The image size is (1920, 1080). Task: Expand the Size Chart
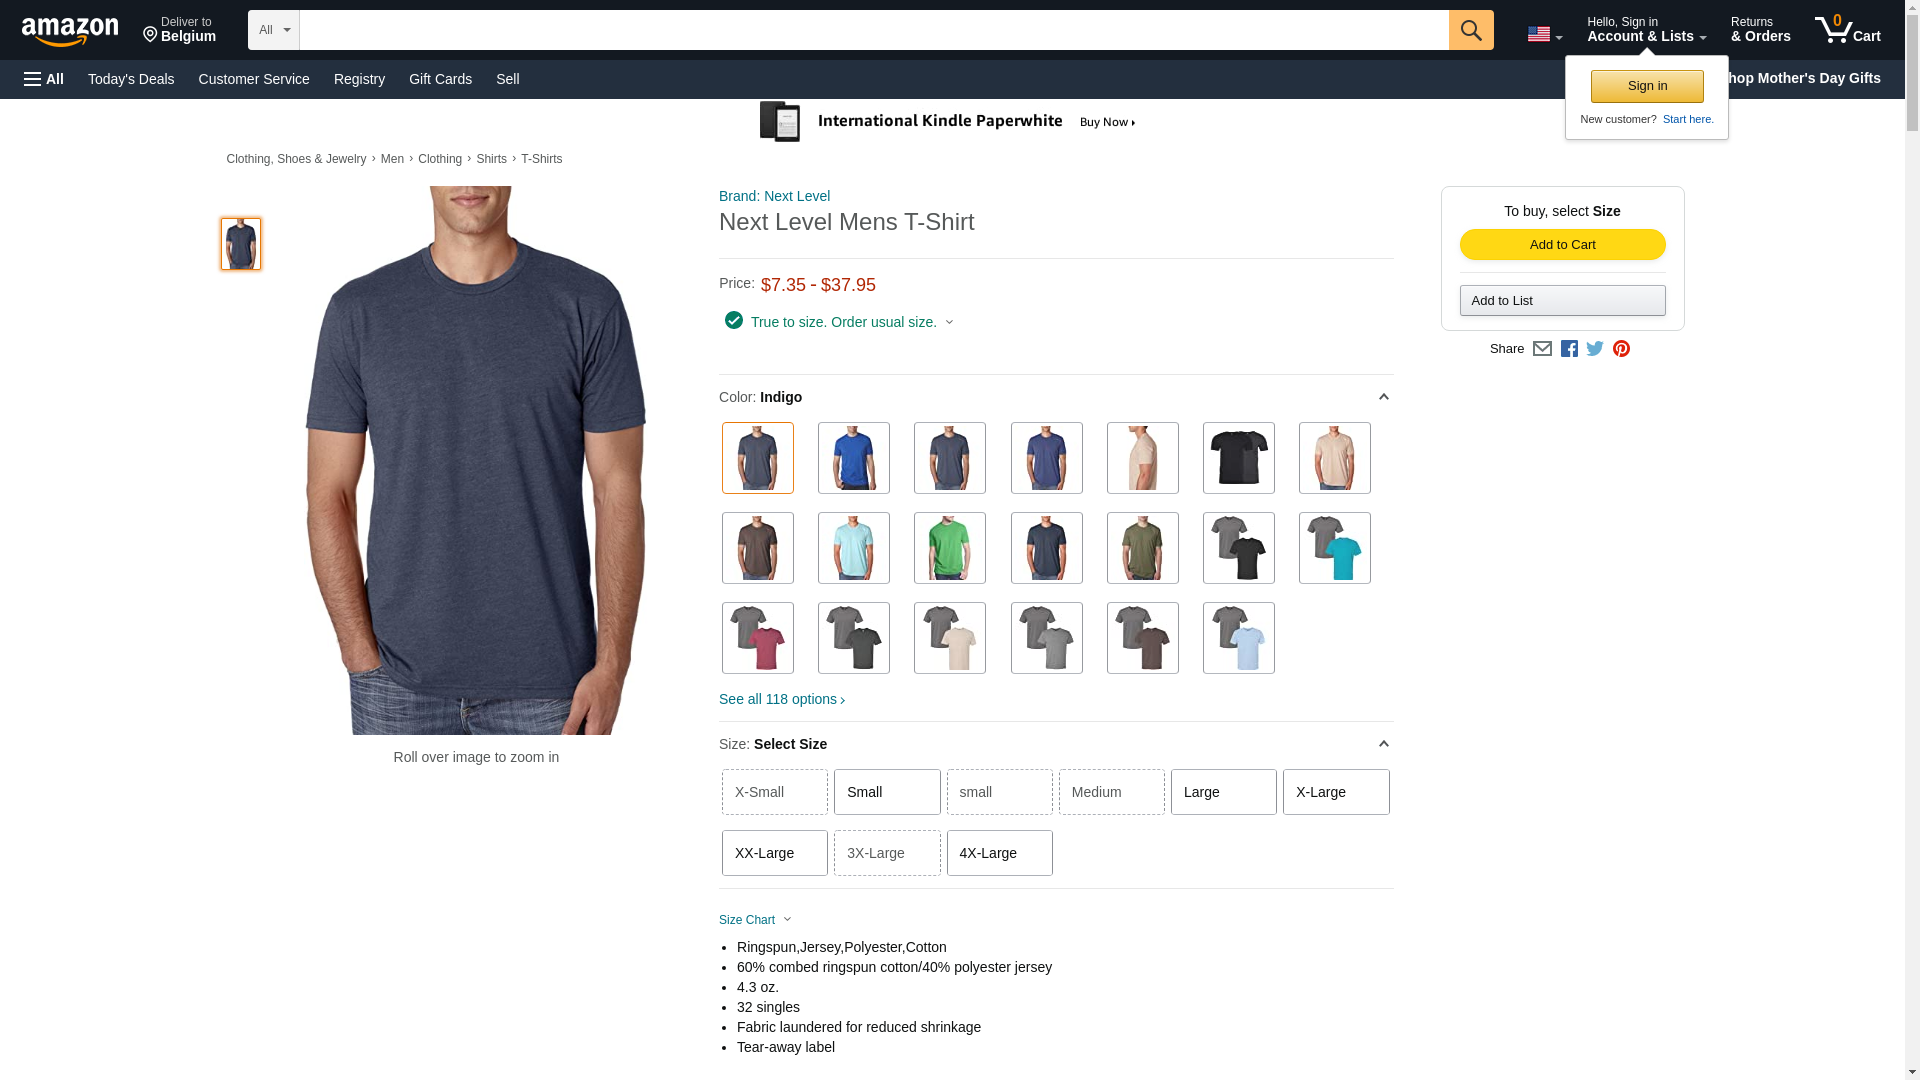[x=755, y=920]
